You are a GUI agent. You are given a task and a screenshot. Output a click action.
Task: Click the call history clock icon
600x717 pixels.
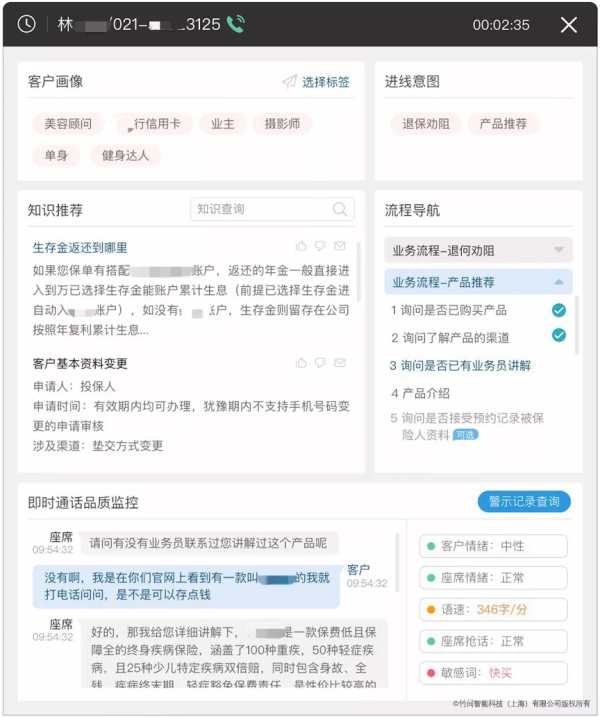coord(27,24)
